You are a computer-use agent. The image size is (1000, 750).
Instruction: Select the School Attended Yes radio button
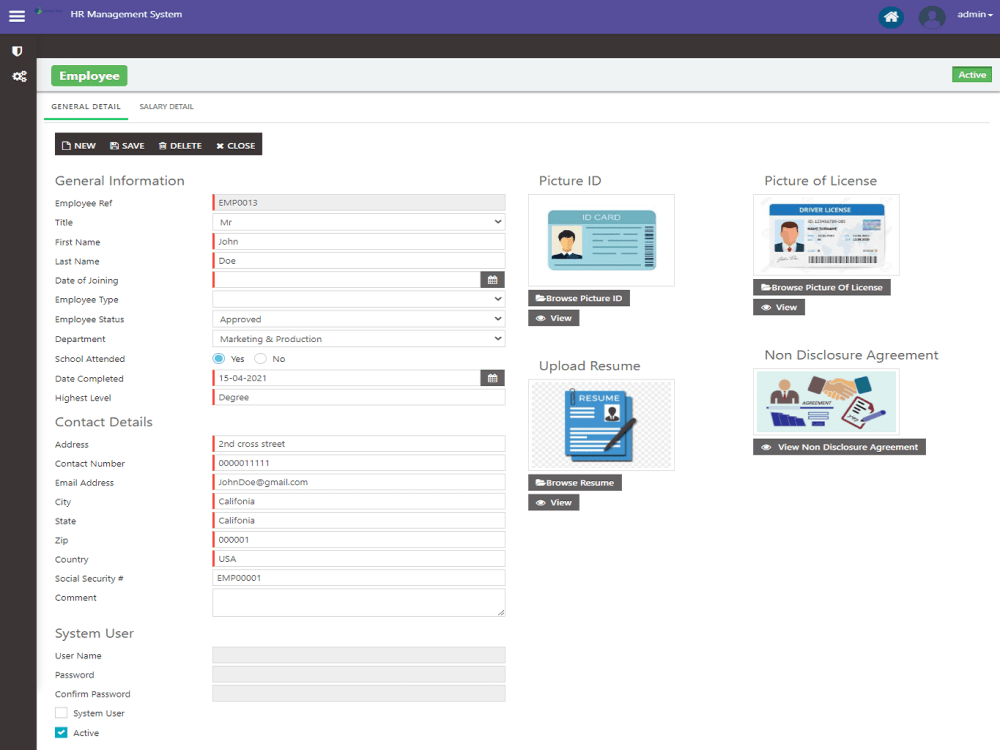pos(218,358)
